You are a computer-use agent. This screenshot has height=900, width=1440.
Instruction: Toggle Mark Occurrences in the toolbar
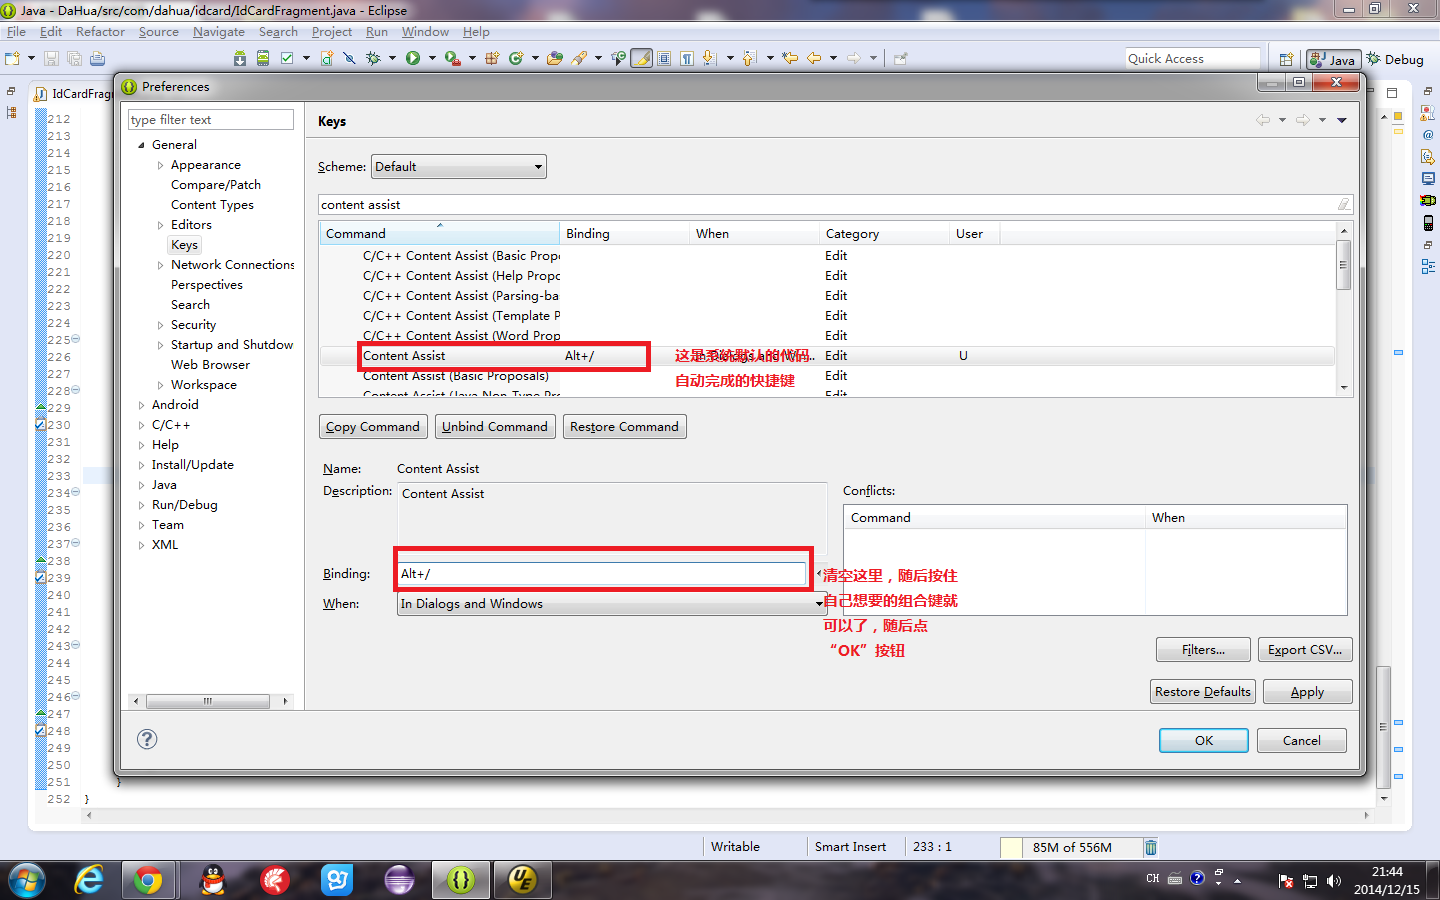(642, 58)
